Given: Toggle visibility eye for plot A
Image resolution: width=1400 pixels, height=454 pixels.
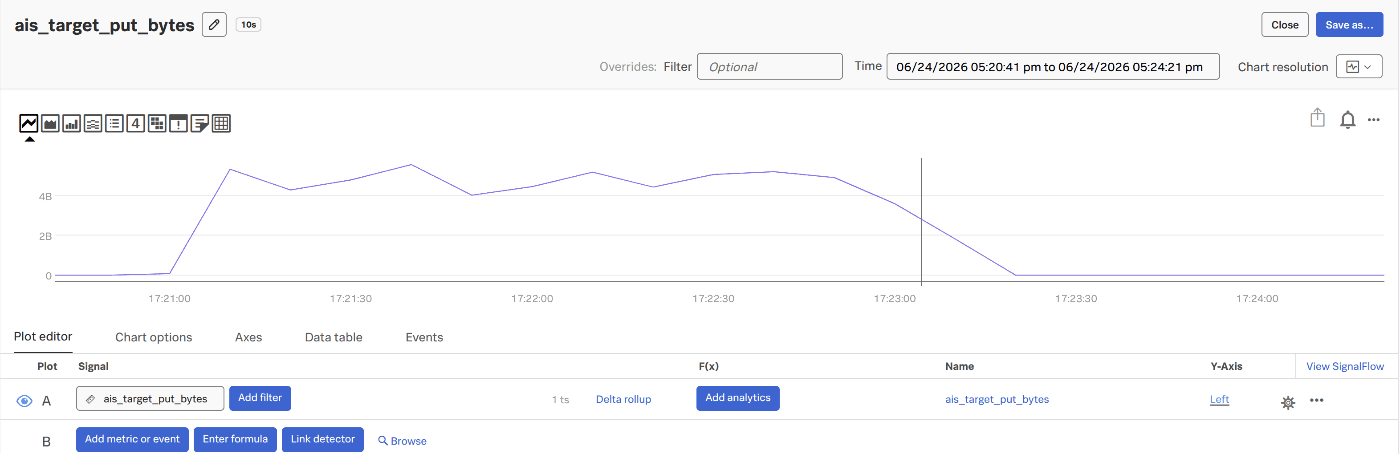Looking at the screenshot, I should (25, 400).
